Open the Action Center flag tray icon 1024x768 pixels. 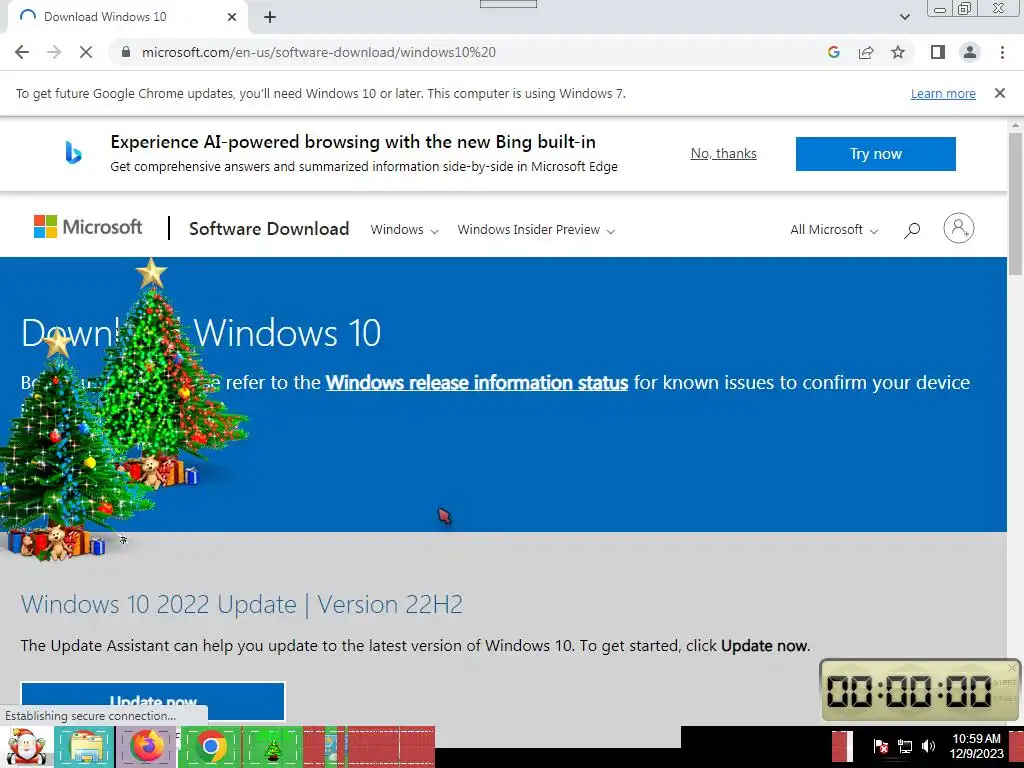pyautogui.click(x=880, y=746)
